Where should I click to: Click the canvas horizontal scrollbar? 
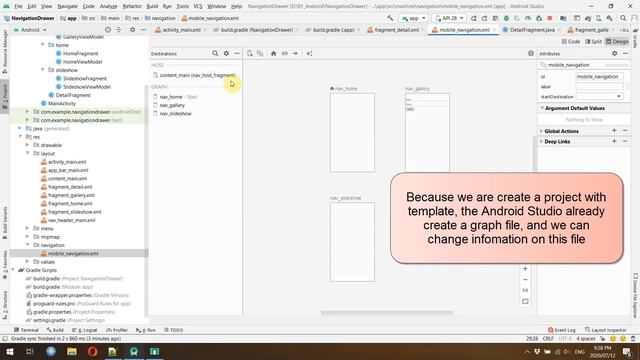[387, 313]
